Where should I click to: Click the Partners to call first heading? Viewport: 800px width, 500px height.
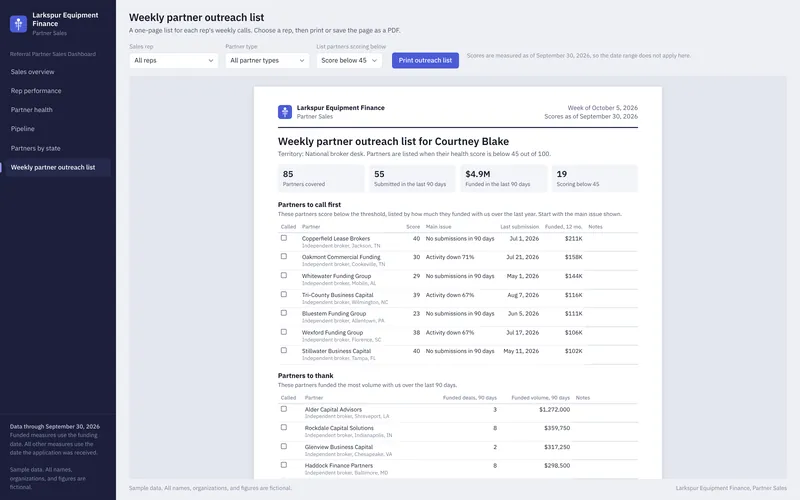click(309, 205)
